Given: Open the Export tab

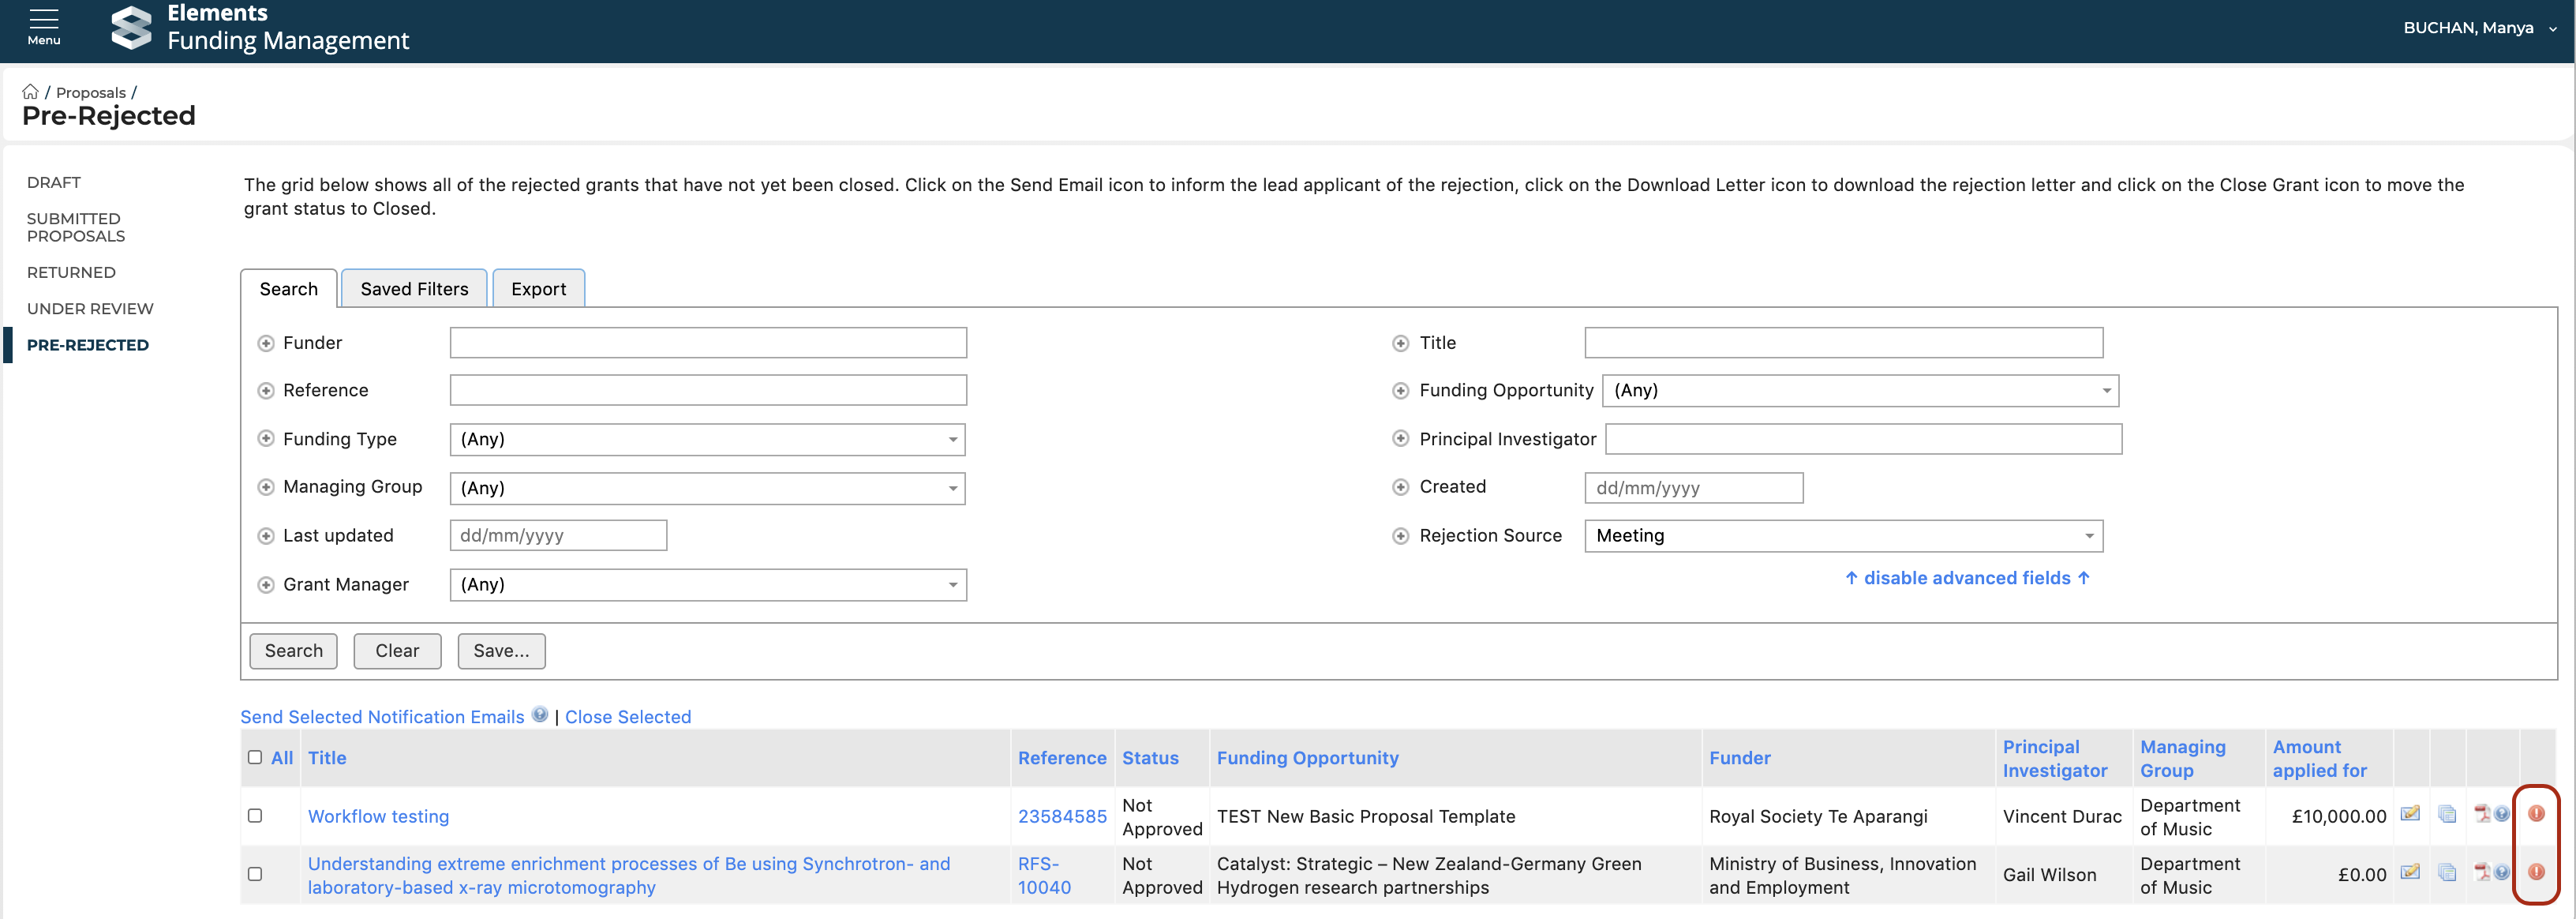Looking at the screenshot, I should pyautogui.click(x=538, y=289).
